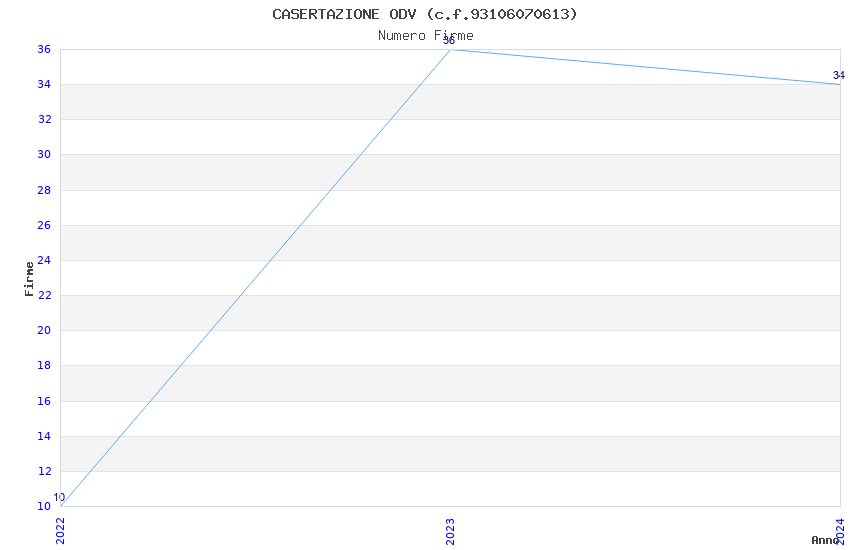Click the chart title CASERTAZIONE ODV

pos(425,14)
